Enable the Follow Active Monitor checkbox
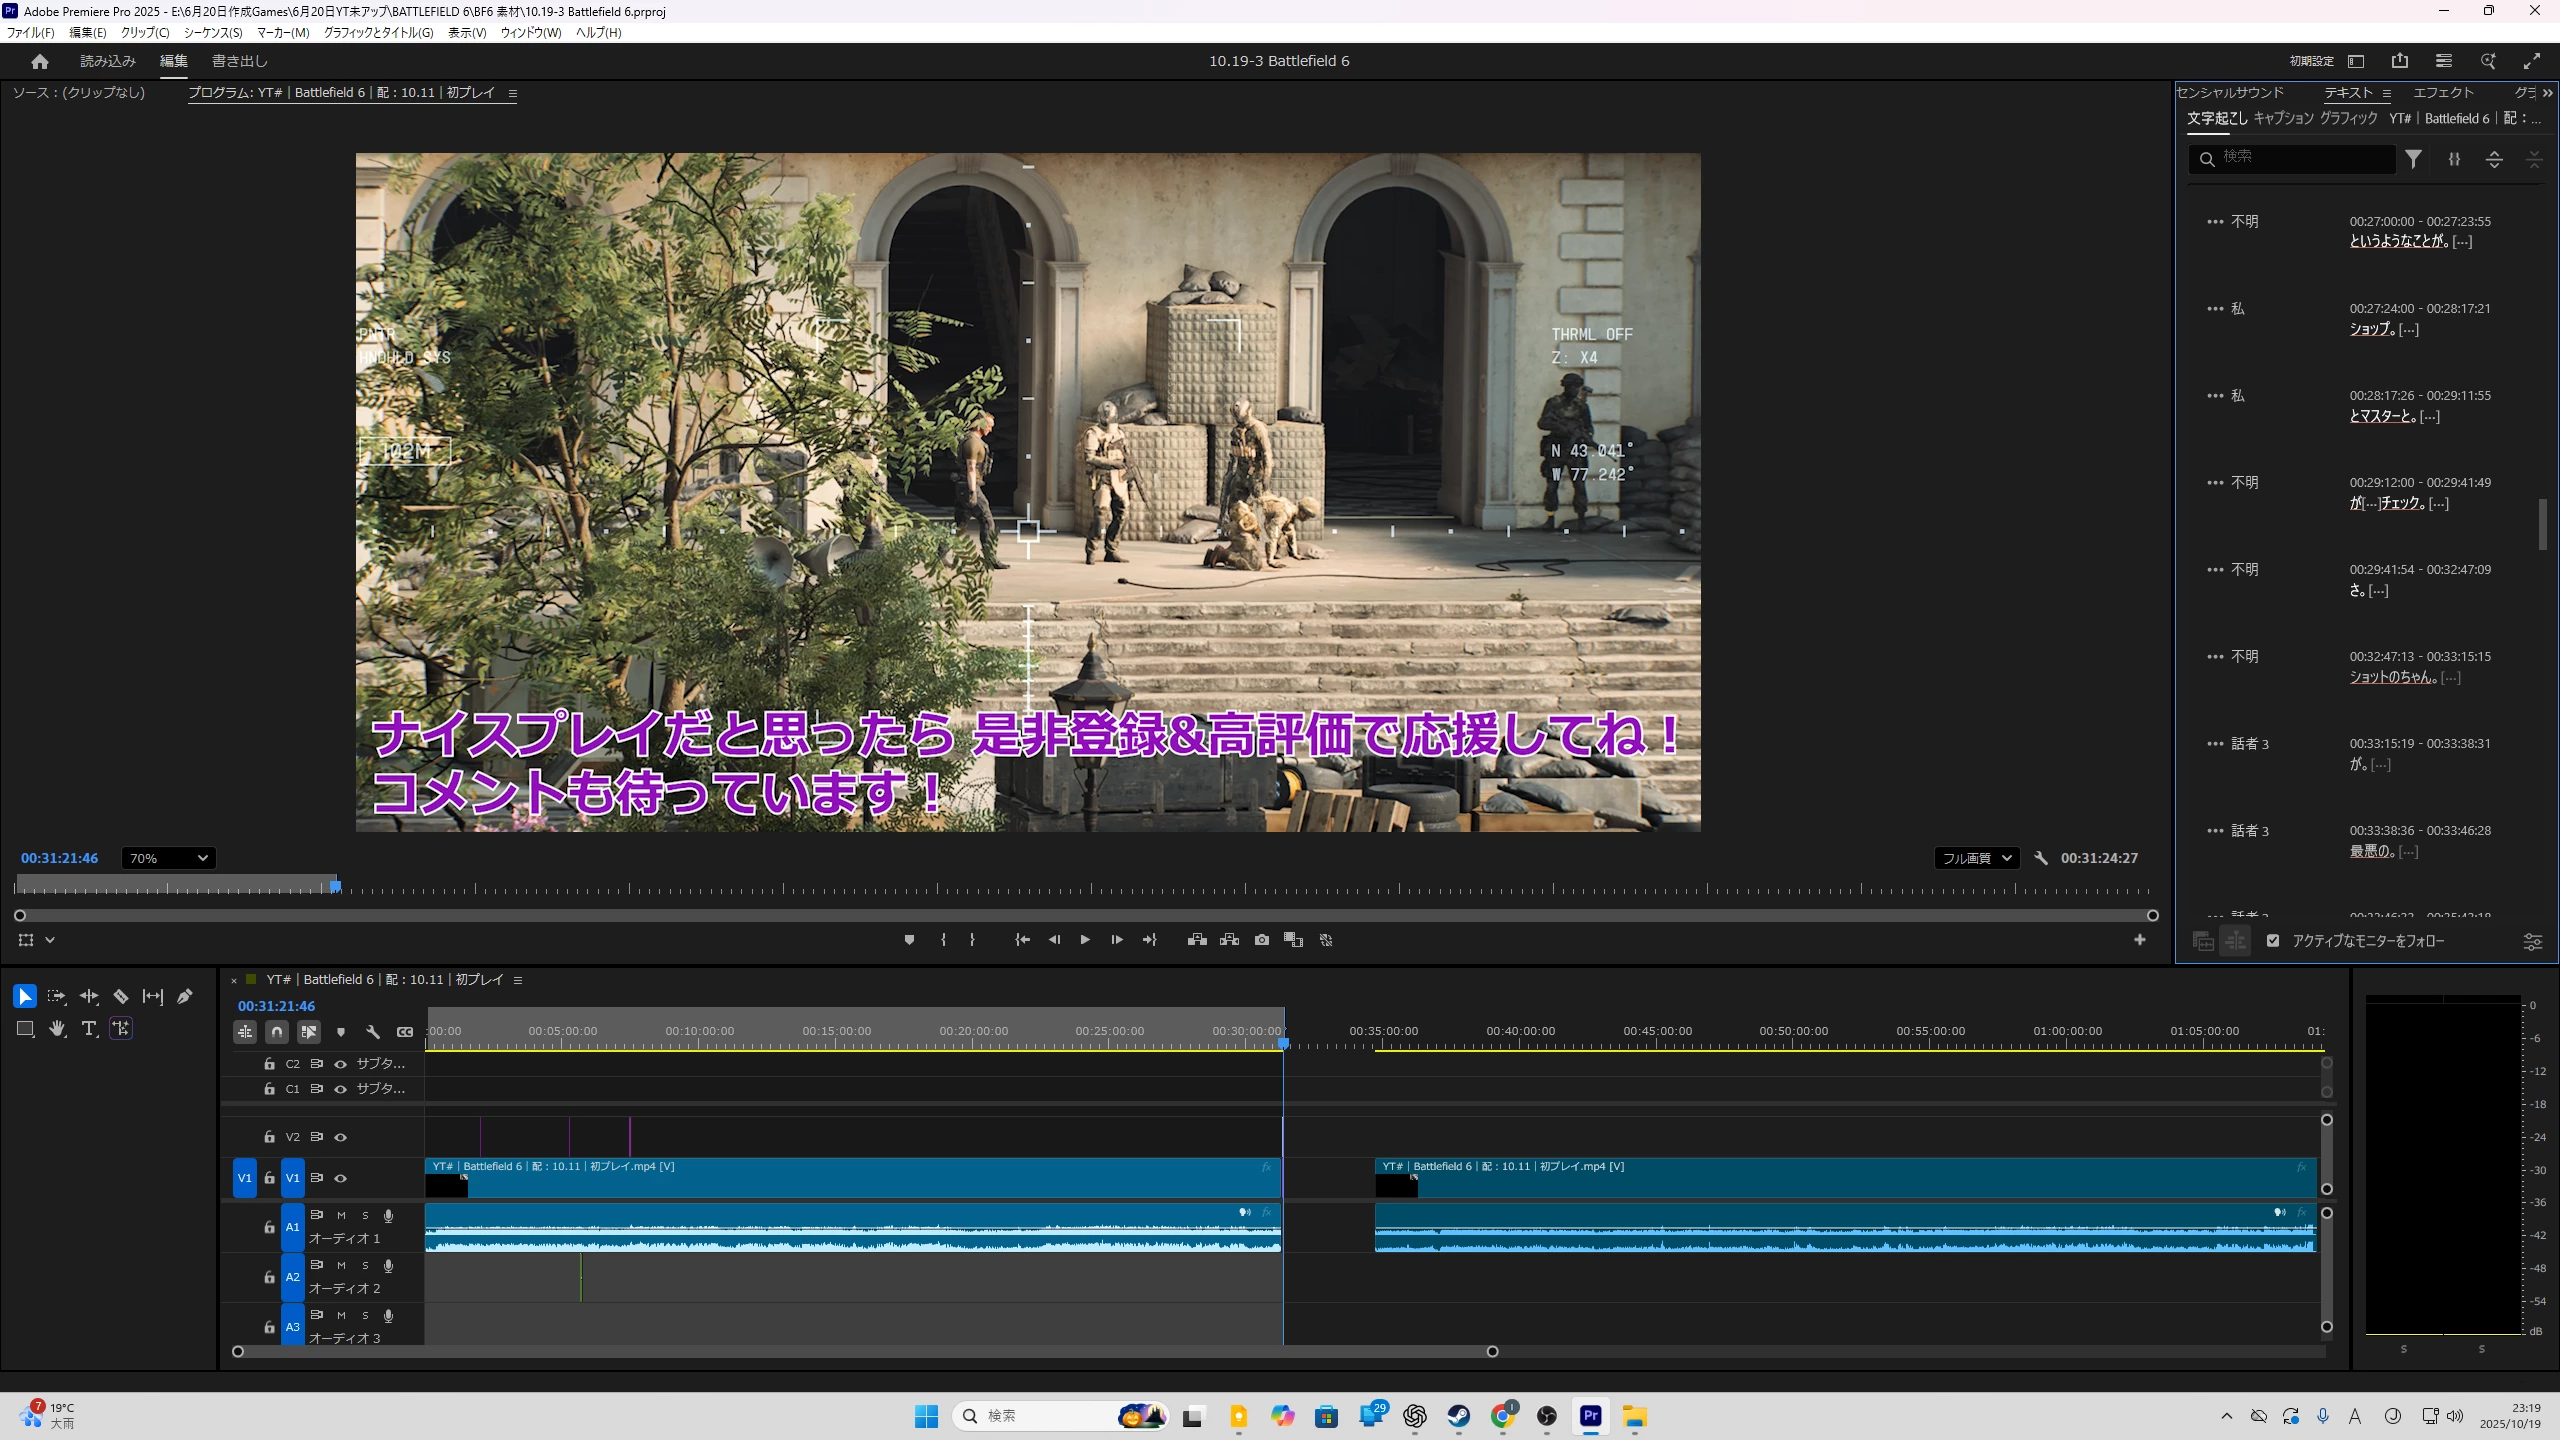The width and height of the screenshot is (2560, 1440). pos(2273,941)
